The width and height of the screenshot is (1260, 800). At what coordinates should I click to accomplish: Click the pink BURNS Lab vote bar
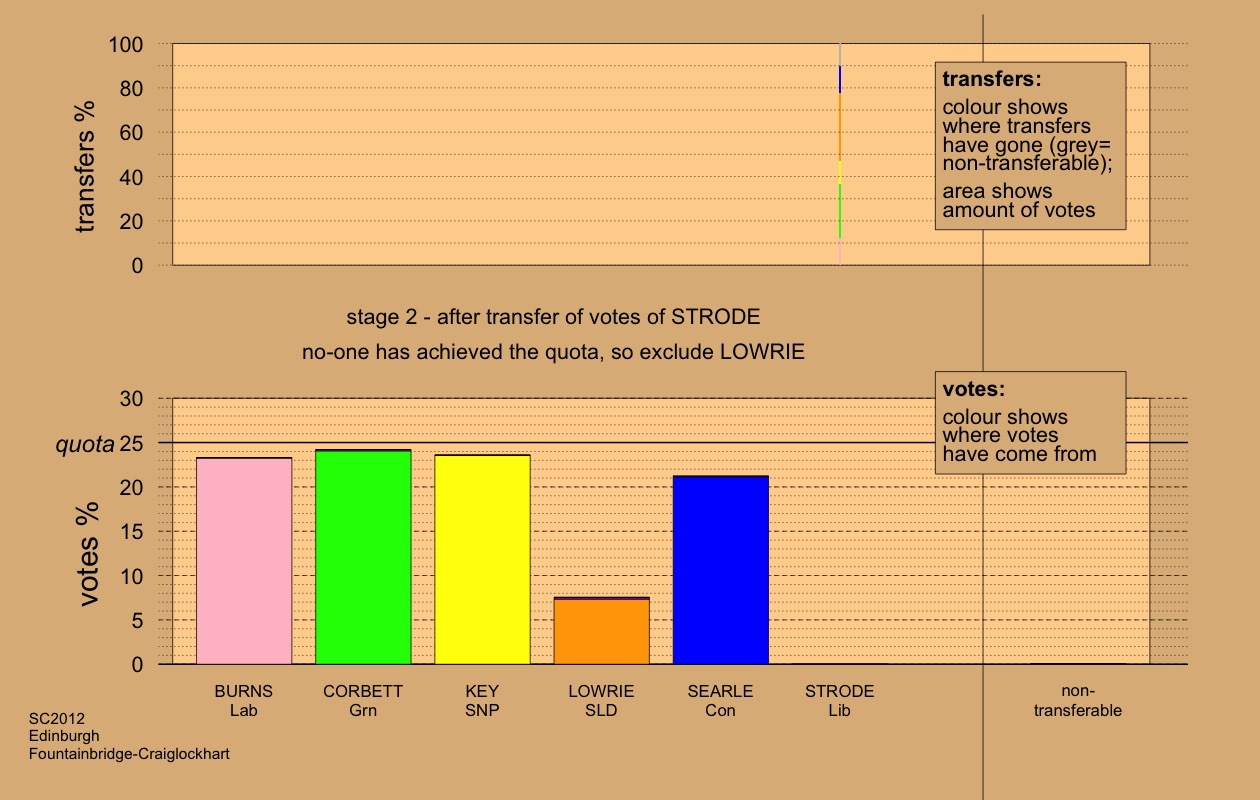tap(244, 561)
